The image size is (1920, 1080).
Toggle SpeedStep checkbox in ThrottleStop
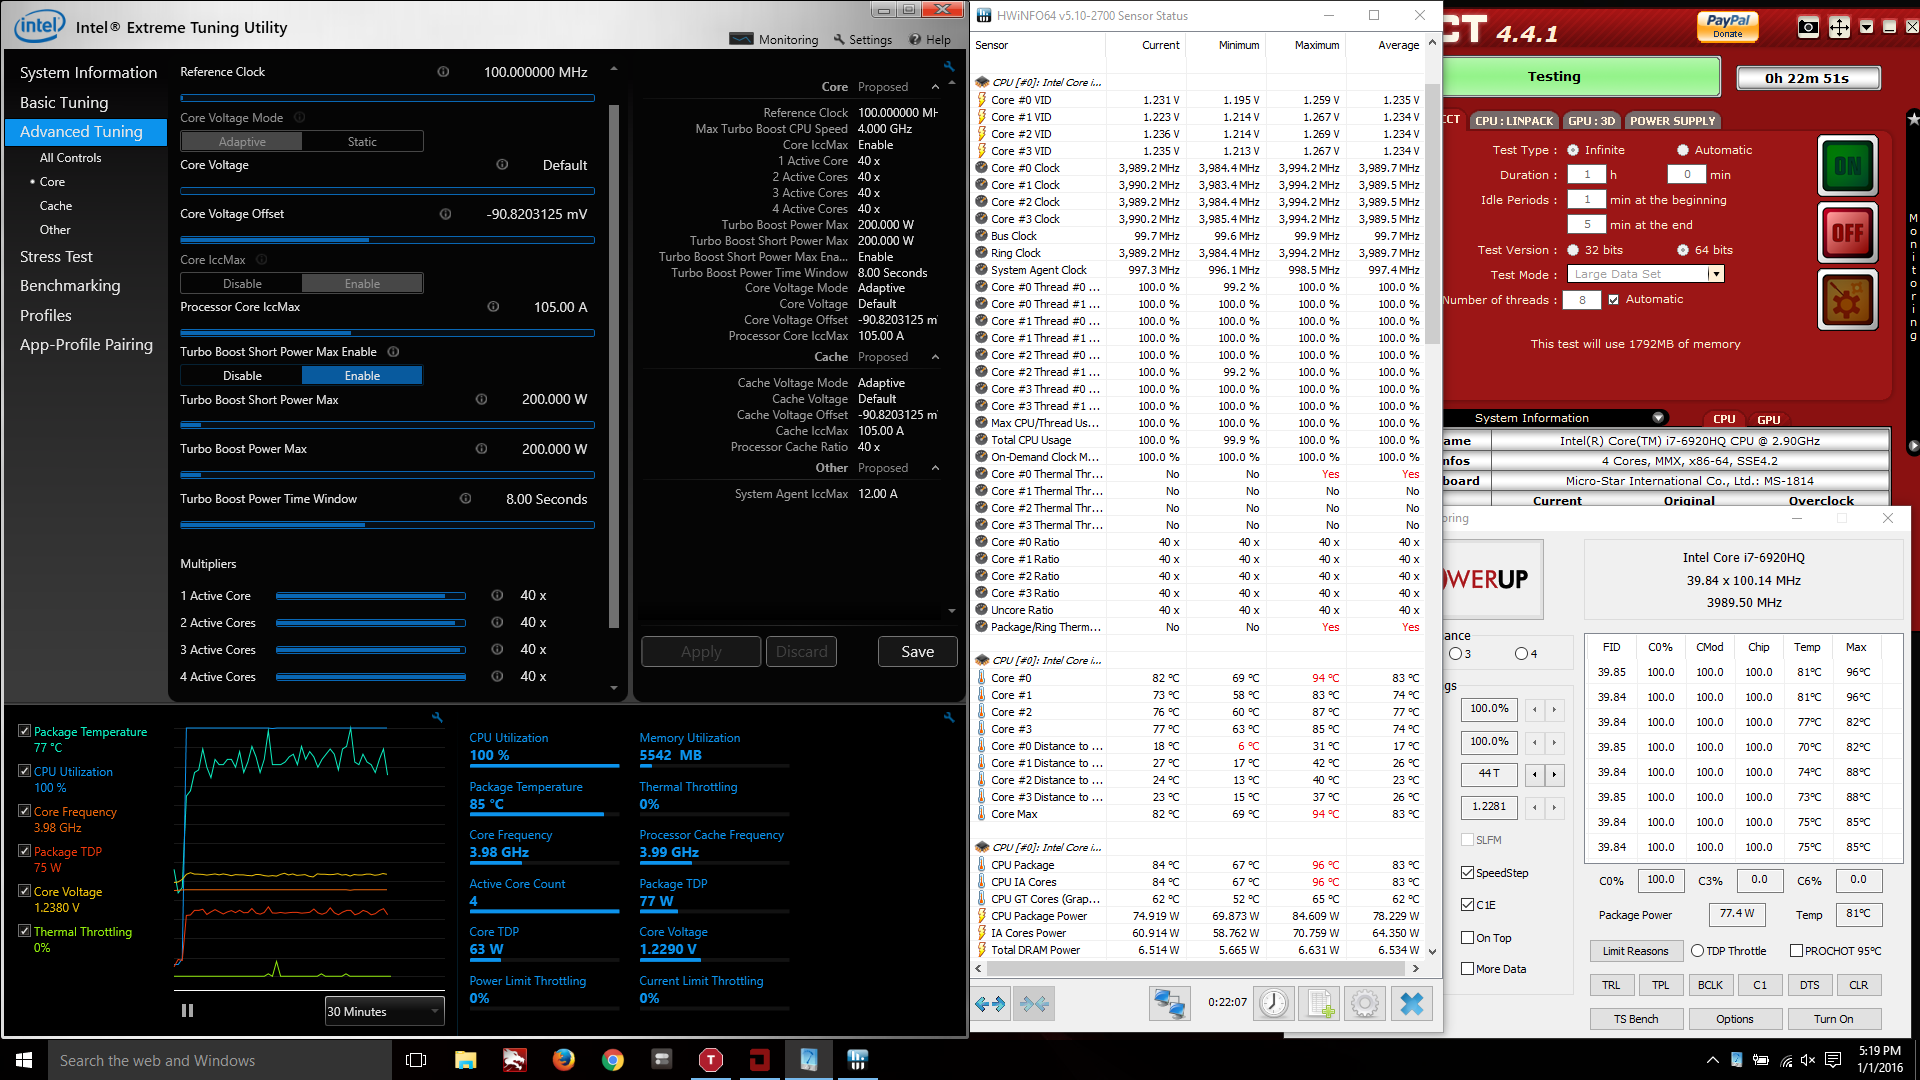pyautogui.click(x=1467, y=873)
